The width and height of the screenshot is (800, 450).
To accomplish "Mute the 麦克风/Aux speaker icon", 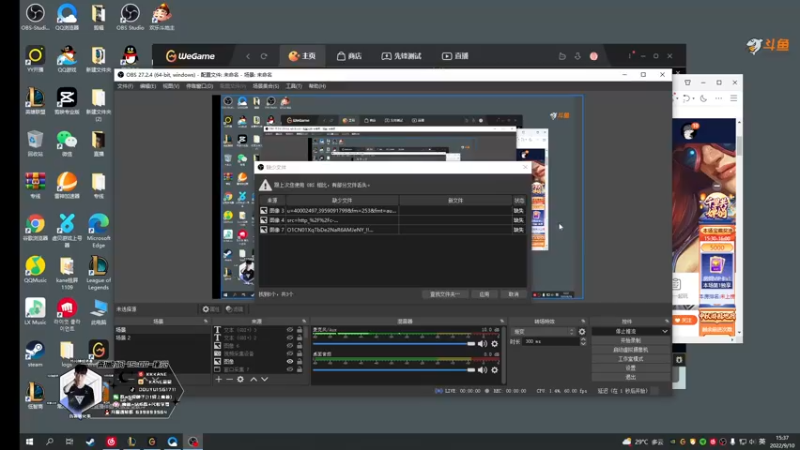I will [482, 344].
